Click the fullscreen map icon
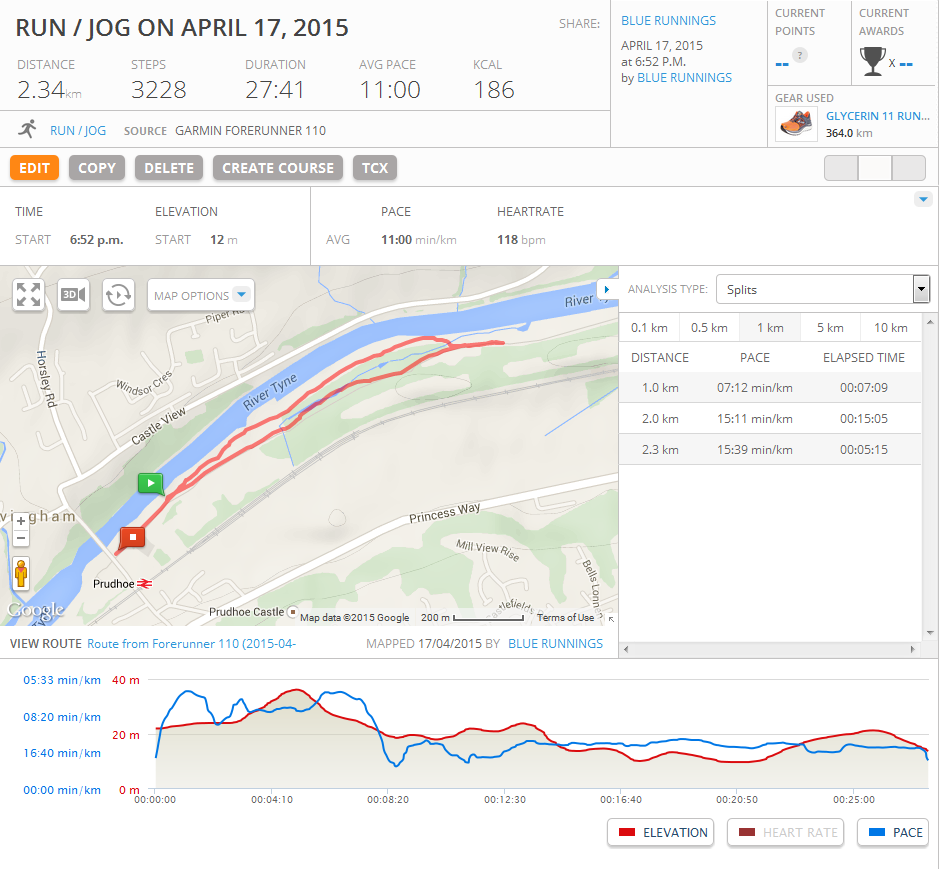Screen dimensions: 939x869 (x=29, y=295)
